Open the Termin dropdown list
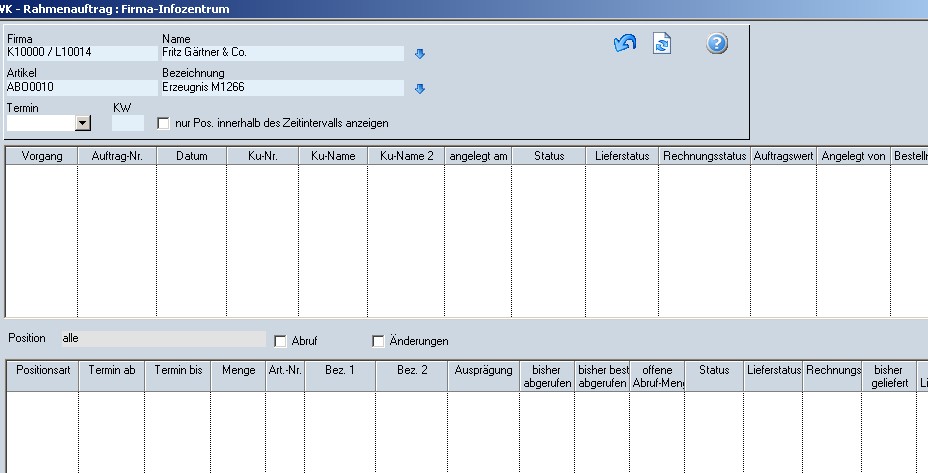The height and width of the screenshot is (473, 928). (x=83, y=123)
